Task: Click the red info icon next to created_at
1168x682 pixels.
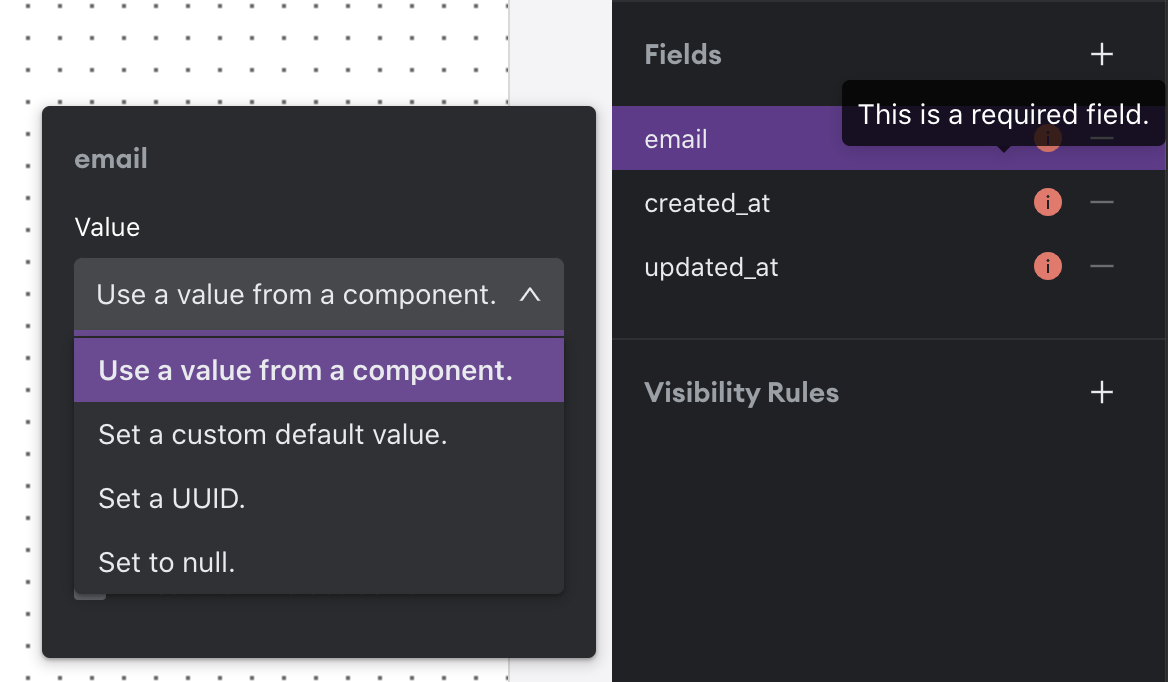Action: click(1047, 202)
